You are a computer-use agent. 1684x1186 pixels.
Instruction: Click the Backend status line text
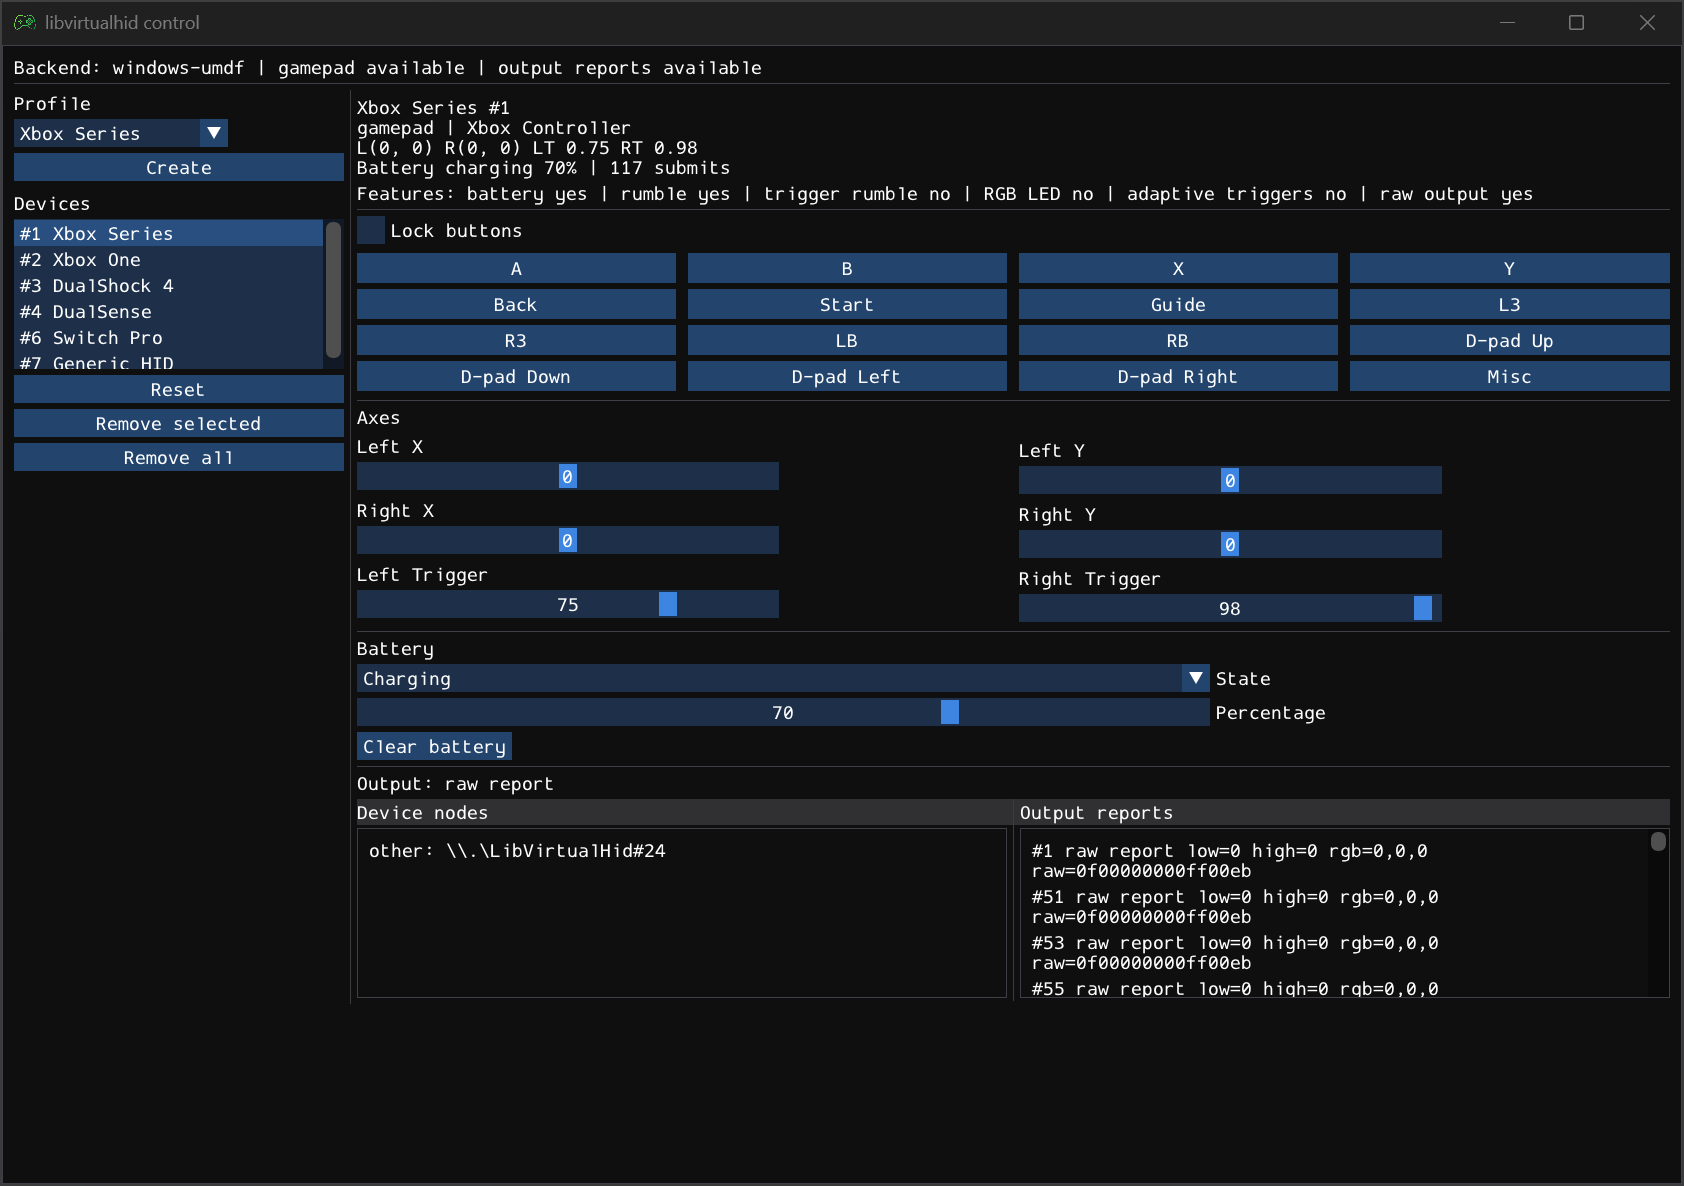tap(388, 67)
